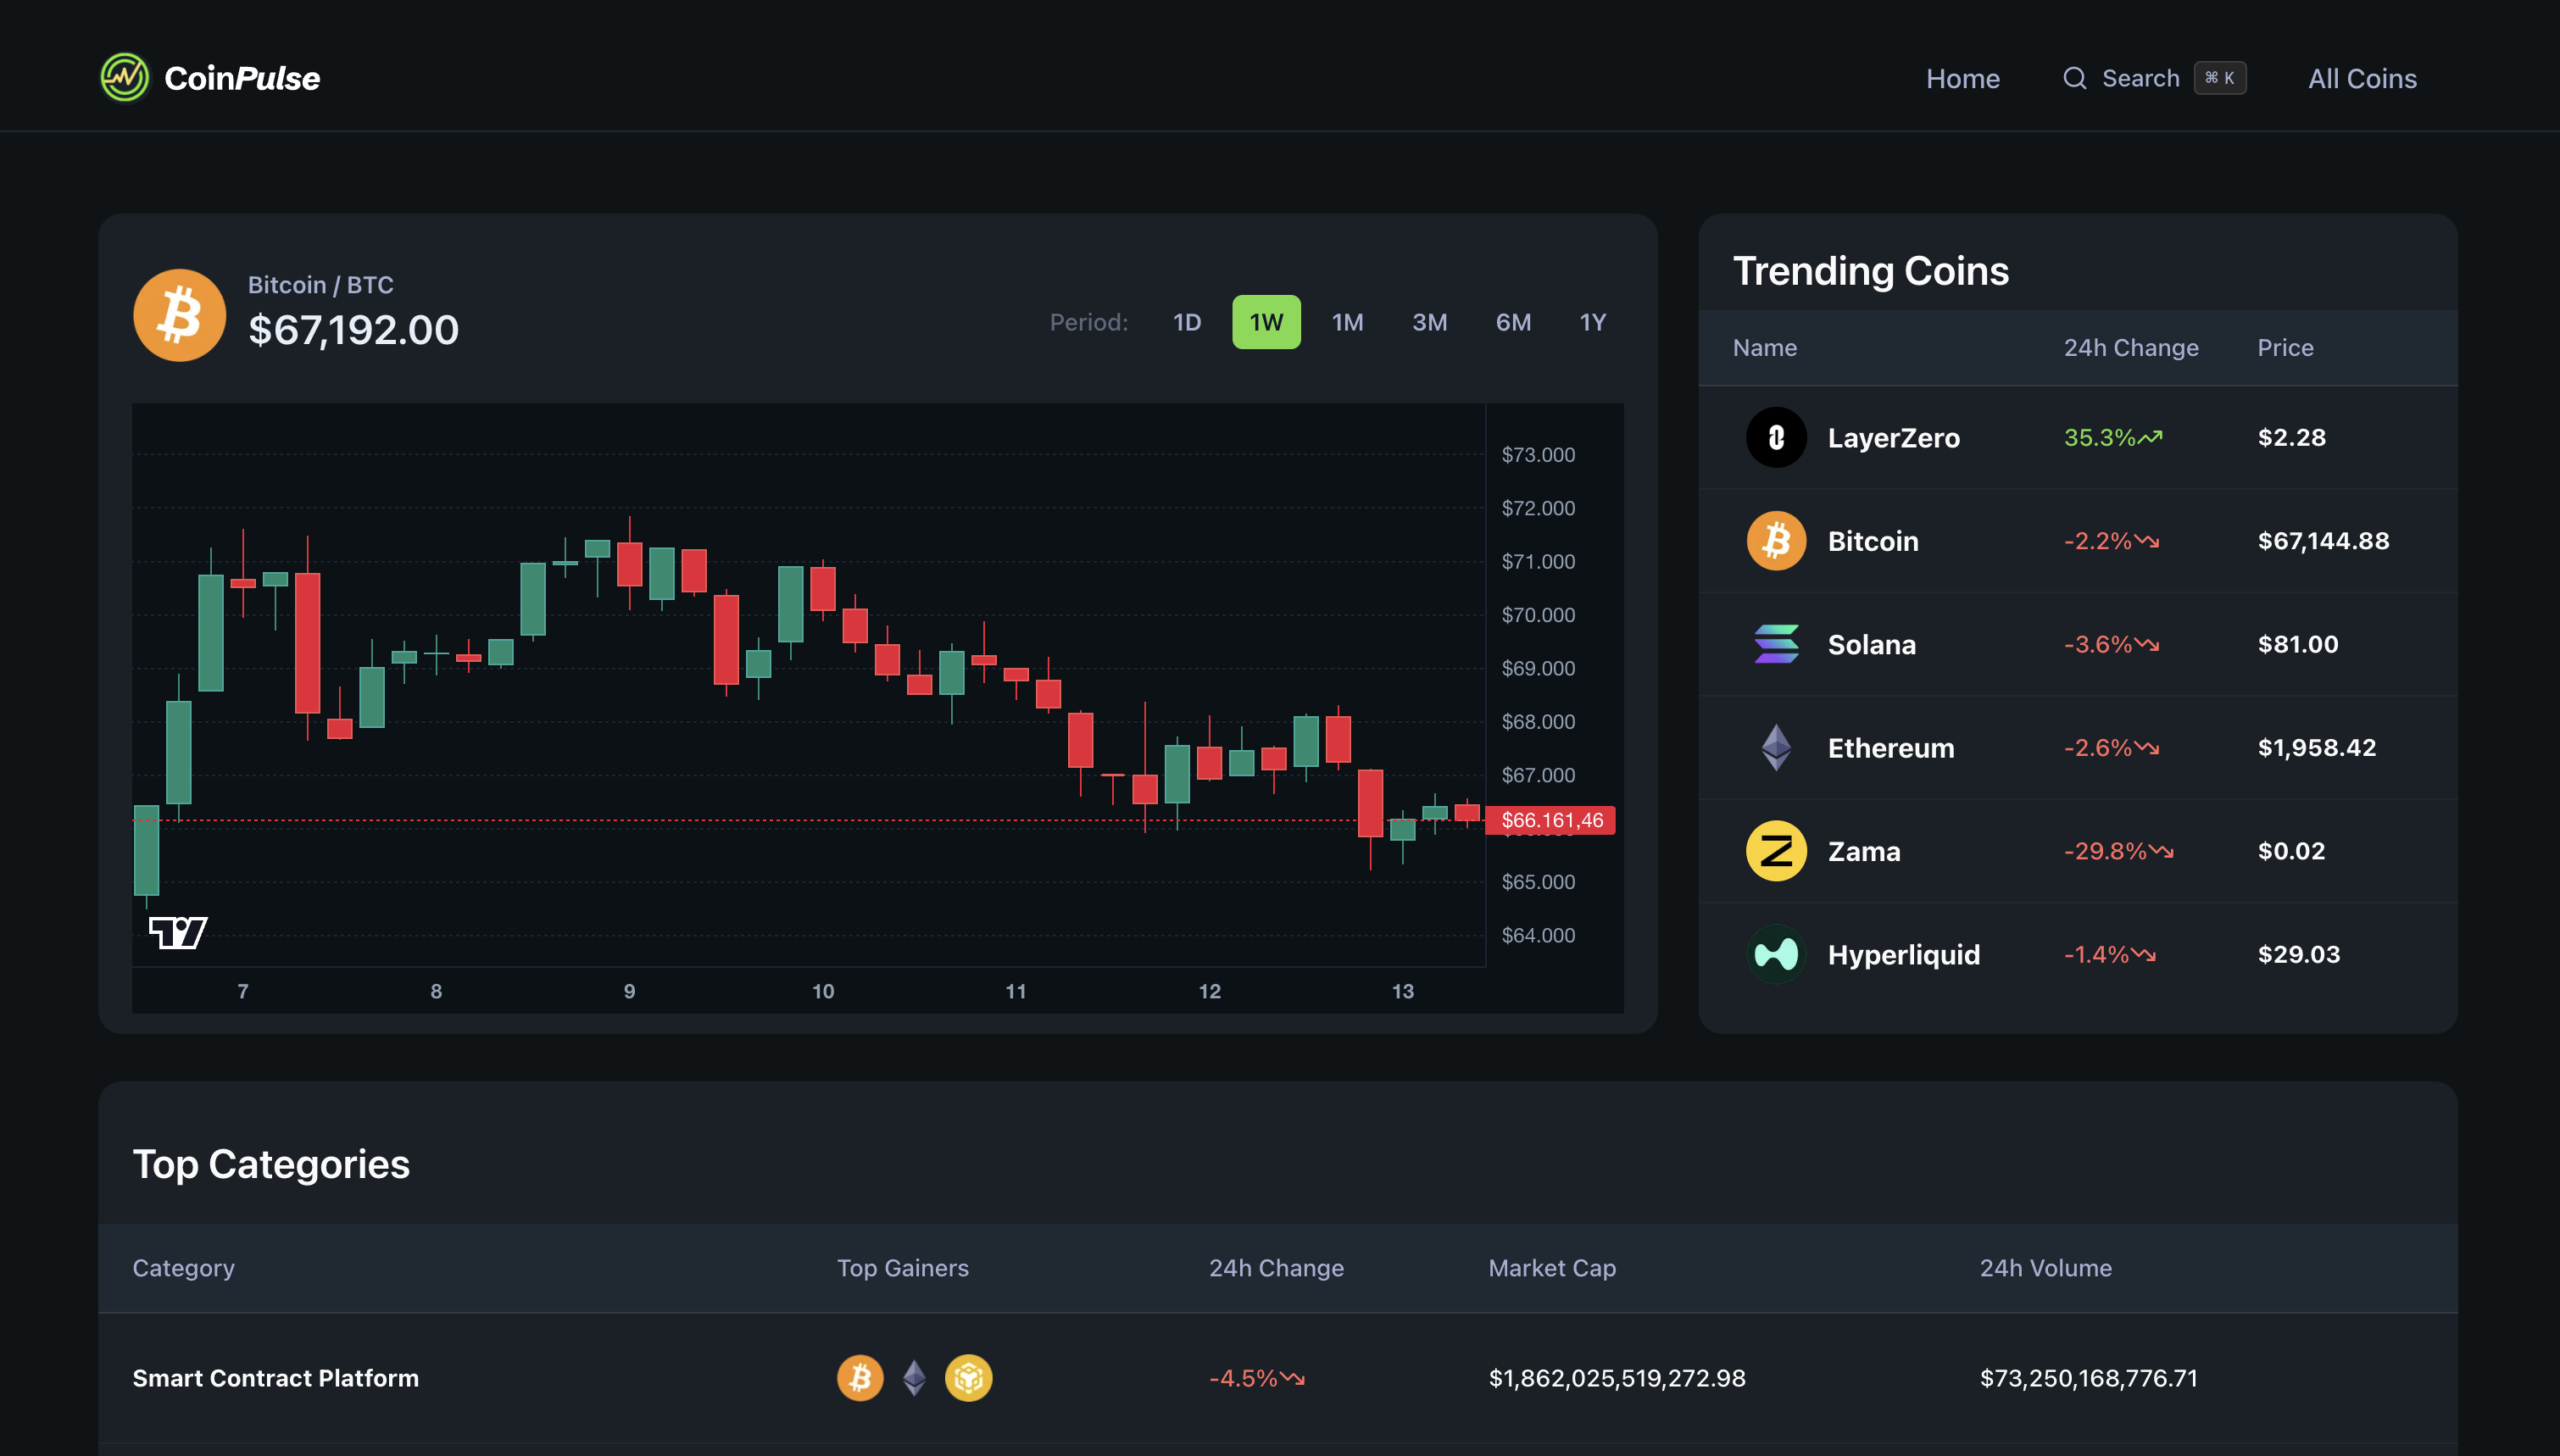Select the LayerZero coin icon
This screenshot has width=2560, height=1456.
(x=1776, y=437)
